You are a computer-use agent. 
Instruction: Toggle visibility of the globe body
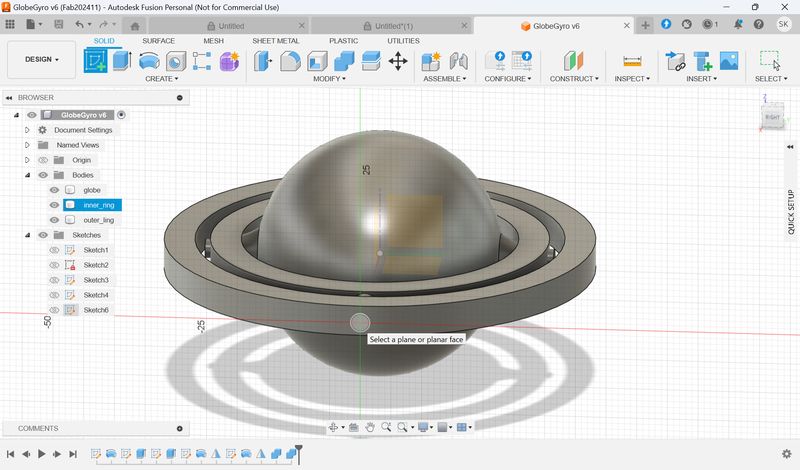click(x=54, y=190)
